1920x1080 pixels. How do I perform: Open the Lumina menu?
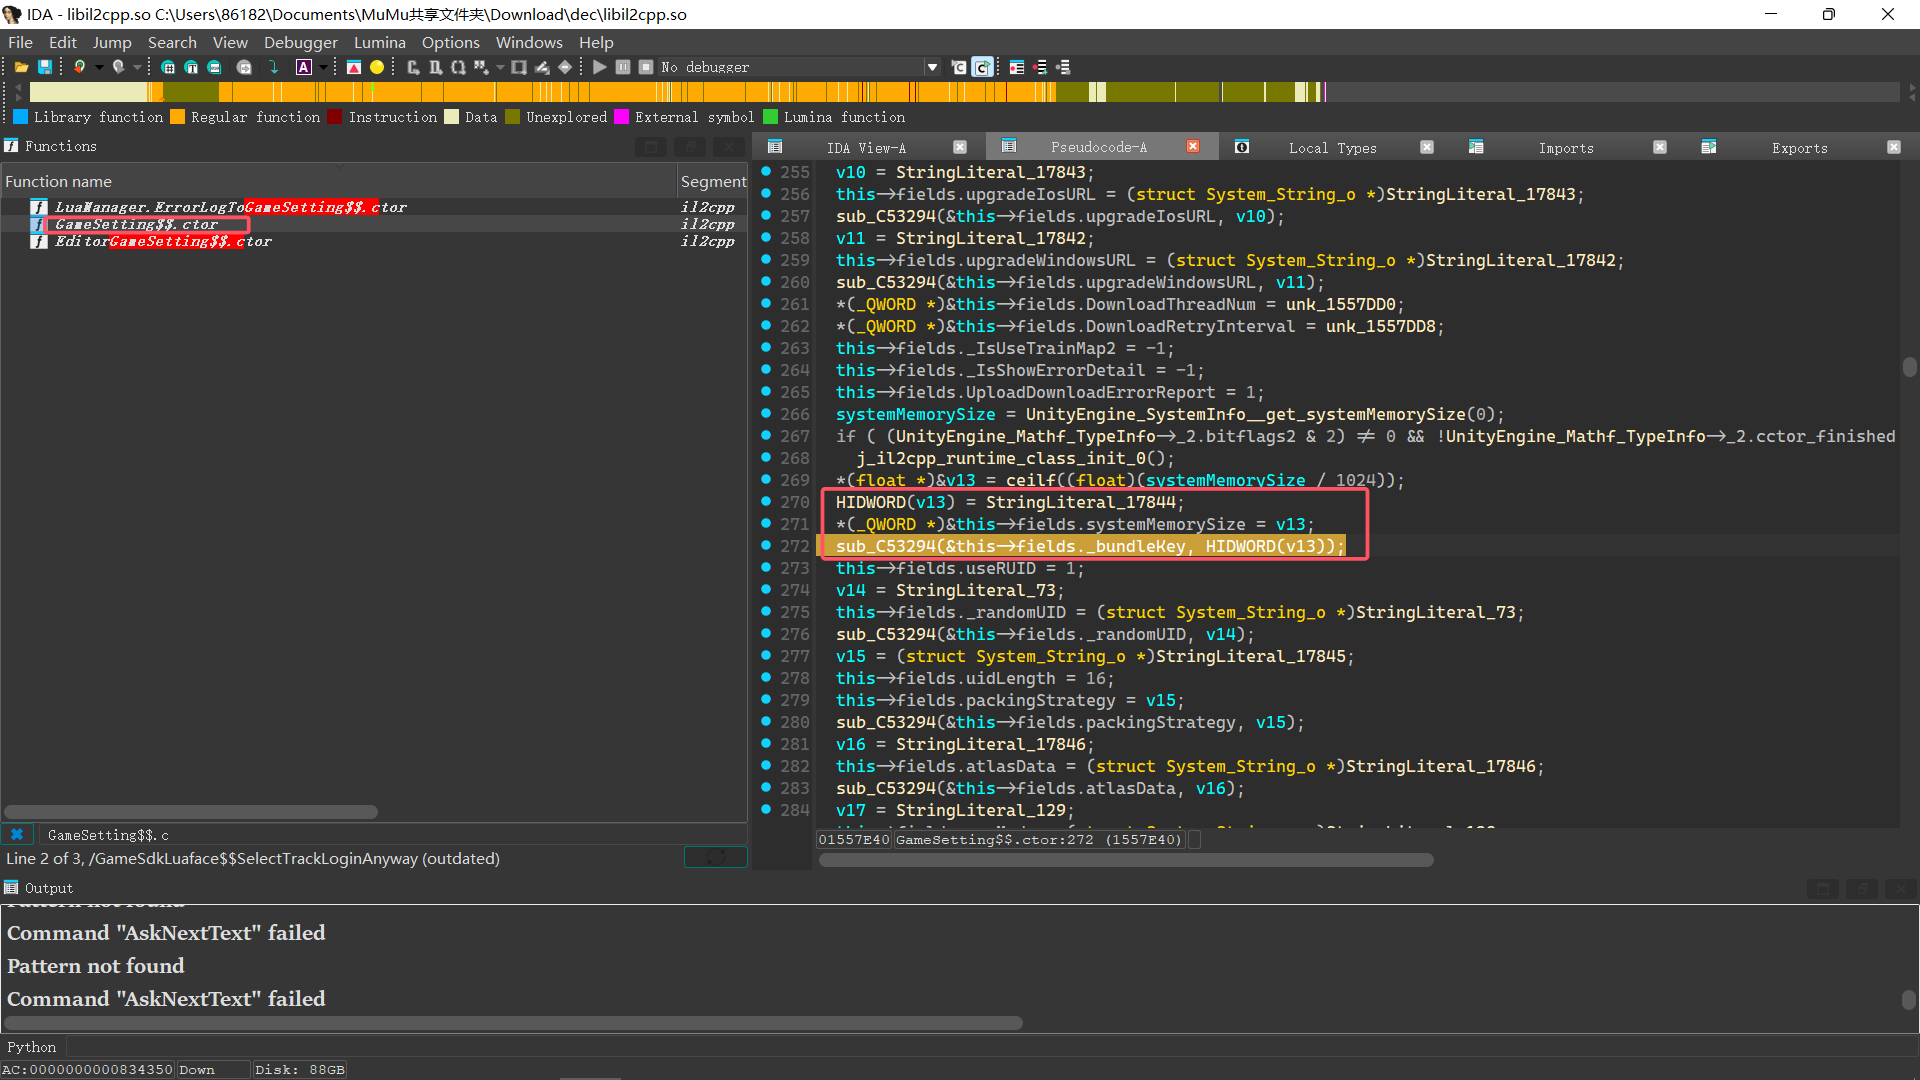(x=379, y=42)
